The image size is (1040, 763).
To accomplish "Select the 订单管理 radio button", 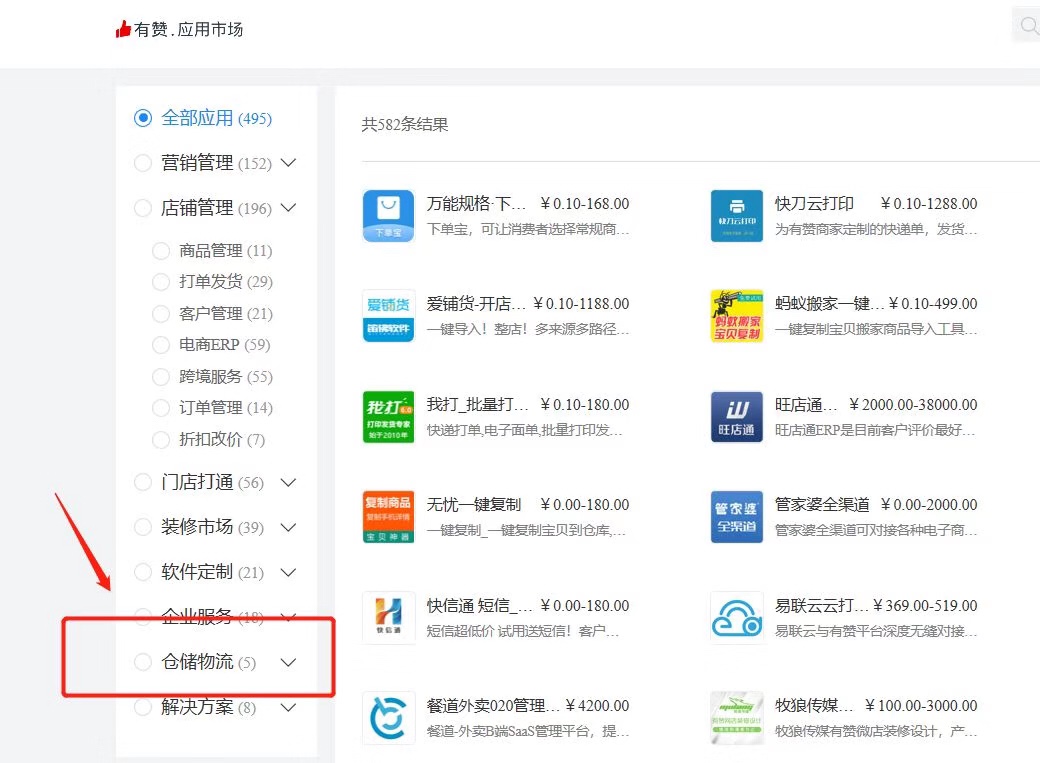I will (x=161, y=407).
